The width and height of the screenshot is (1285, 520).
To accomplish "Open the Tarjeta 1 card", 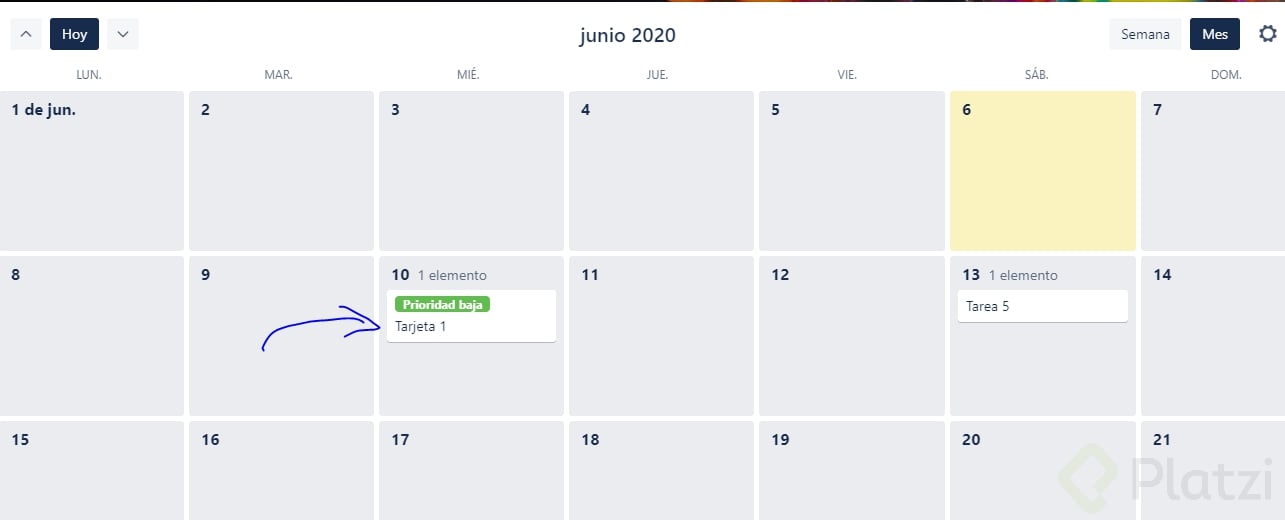I will pos(471,326).
